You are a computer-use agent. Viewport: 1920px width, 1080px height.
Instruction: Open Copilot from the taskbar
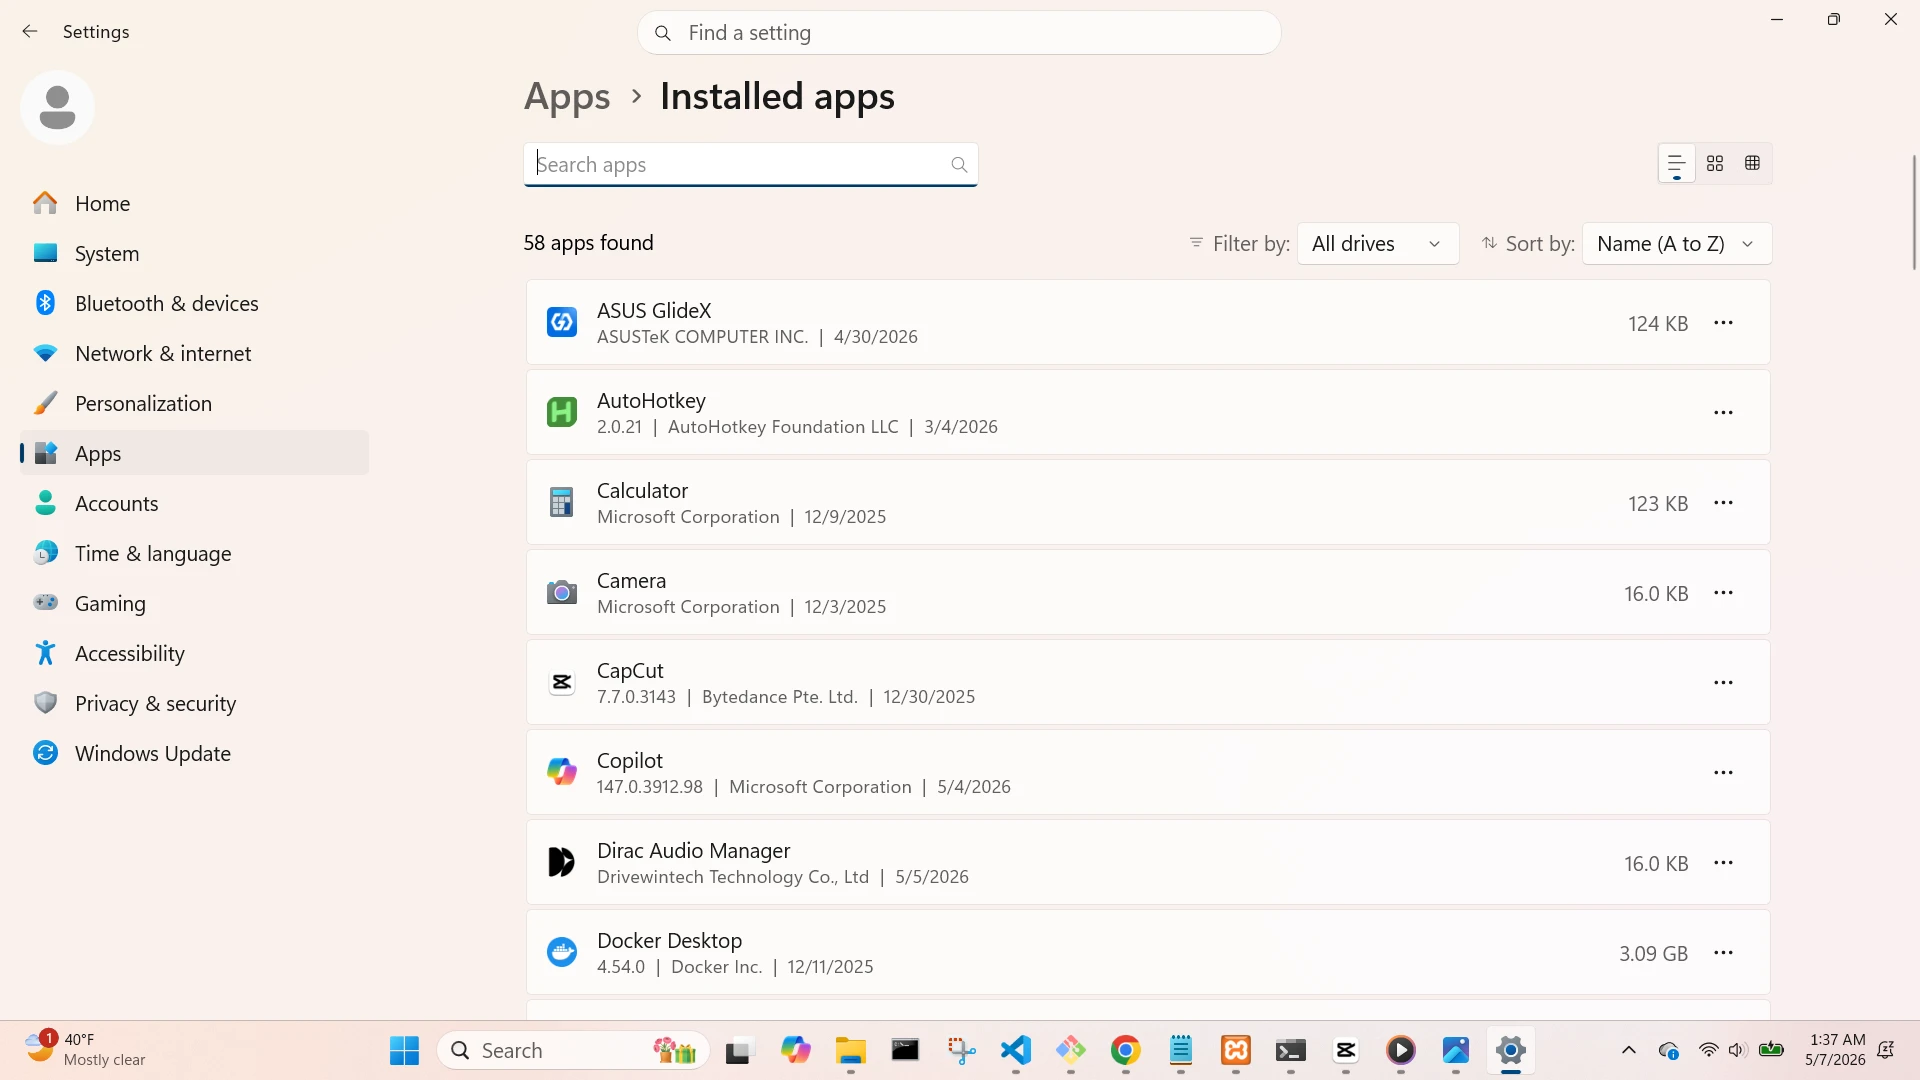click(x=796, y=1051)
